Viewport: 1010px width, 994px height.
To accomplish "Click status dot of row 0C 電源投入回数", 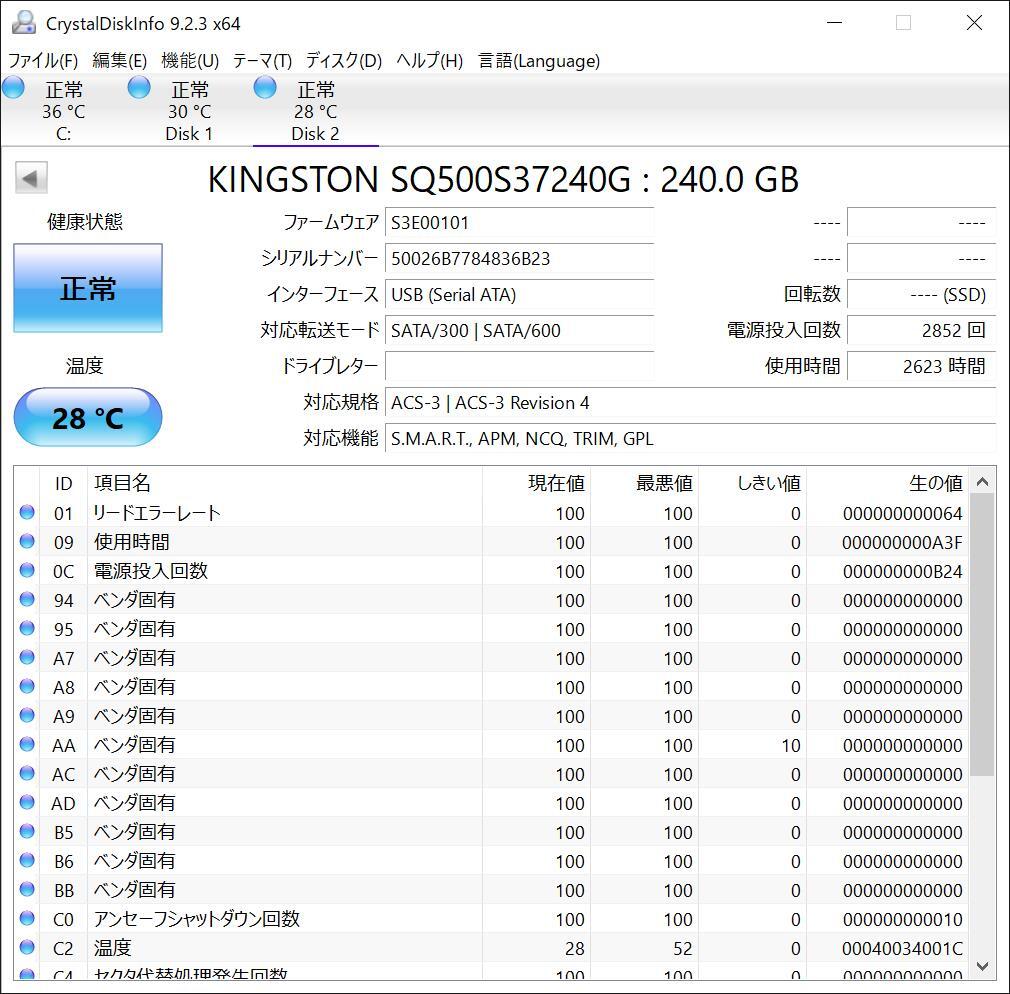I will tap(27, 570).
